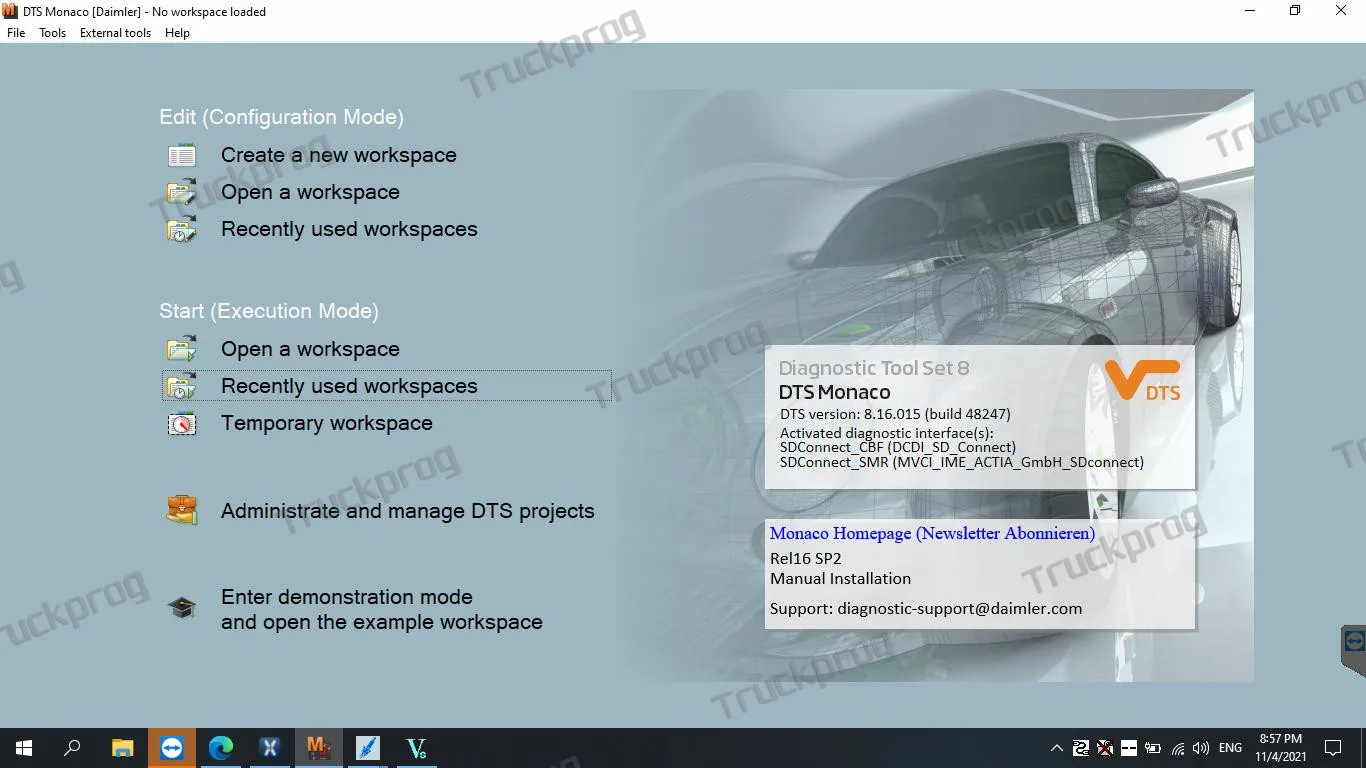Click the orange DTS logo
The height and width of the screenshot is (768, 1366).
tap(1143, 380)
